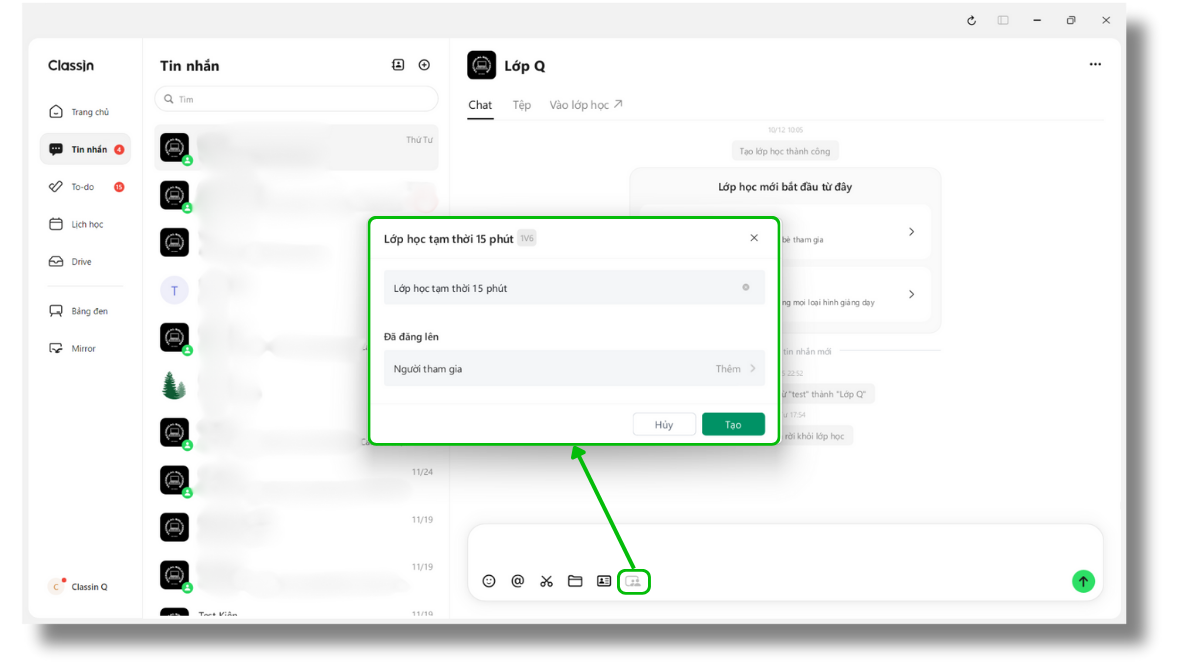Open the contacts icon beside Tin nhắn header
The width and height of the screenshot is (1187, 668).
pos(398,65)
